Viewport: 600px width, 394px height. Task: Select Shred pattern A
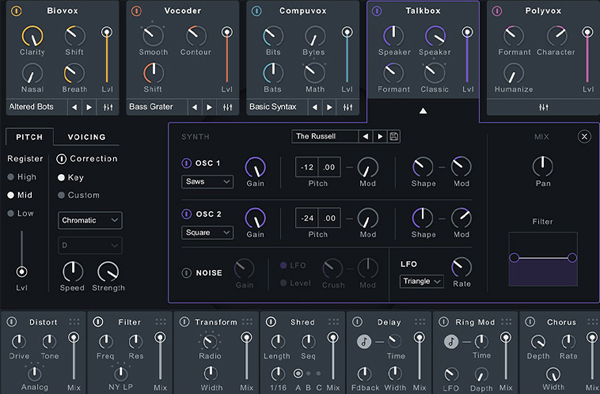[x=298, y=373]
